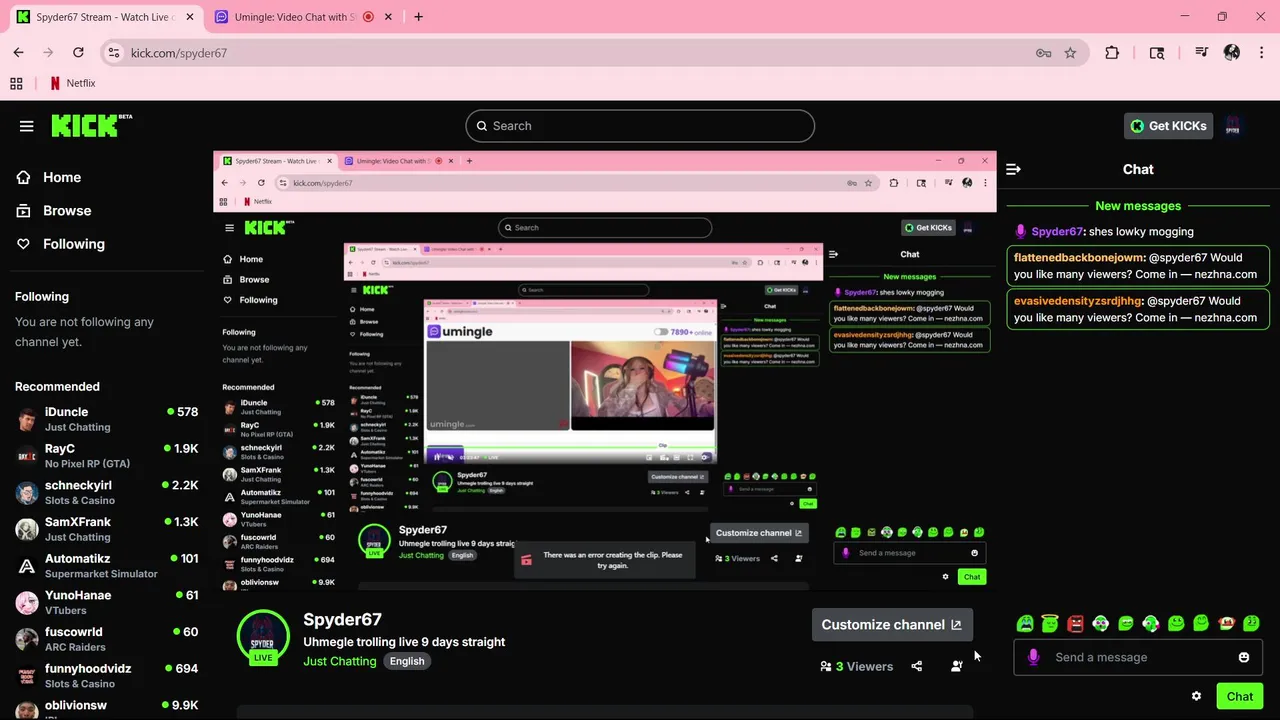Open evasivedensityzsrdjhhg's username in chat
This screenshot has height=720, width=1280.
(1078, 300)
